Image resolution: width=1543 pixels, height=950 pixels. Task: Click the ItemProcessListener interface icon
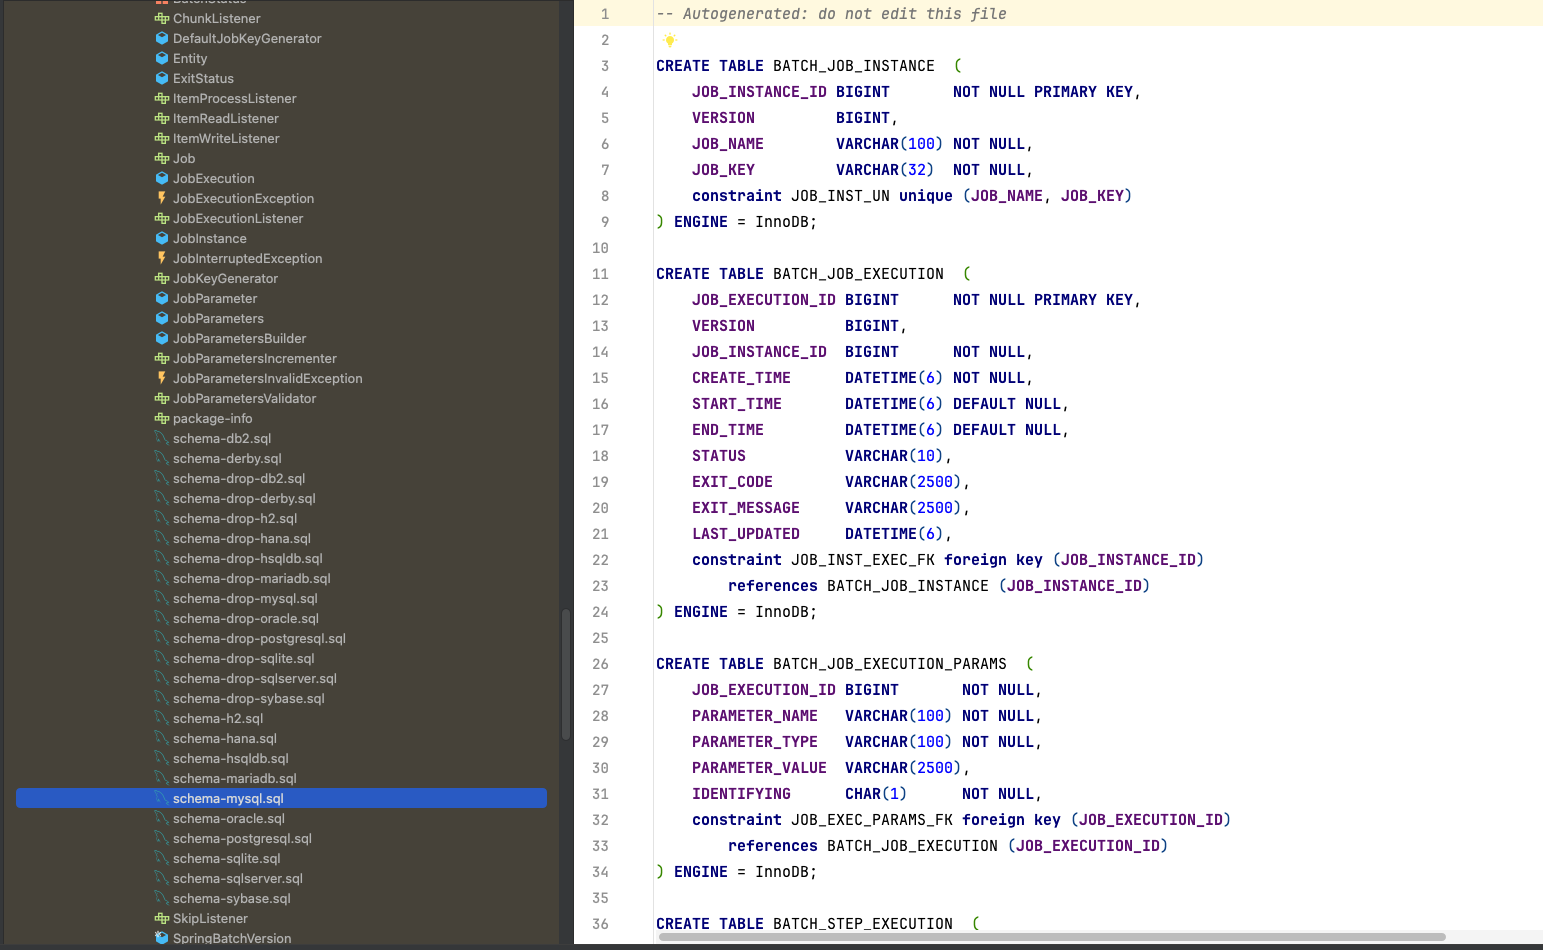click(x=162, y=98)
